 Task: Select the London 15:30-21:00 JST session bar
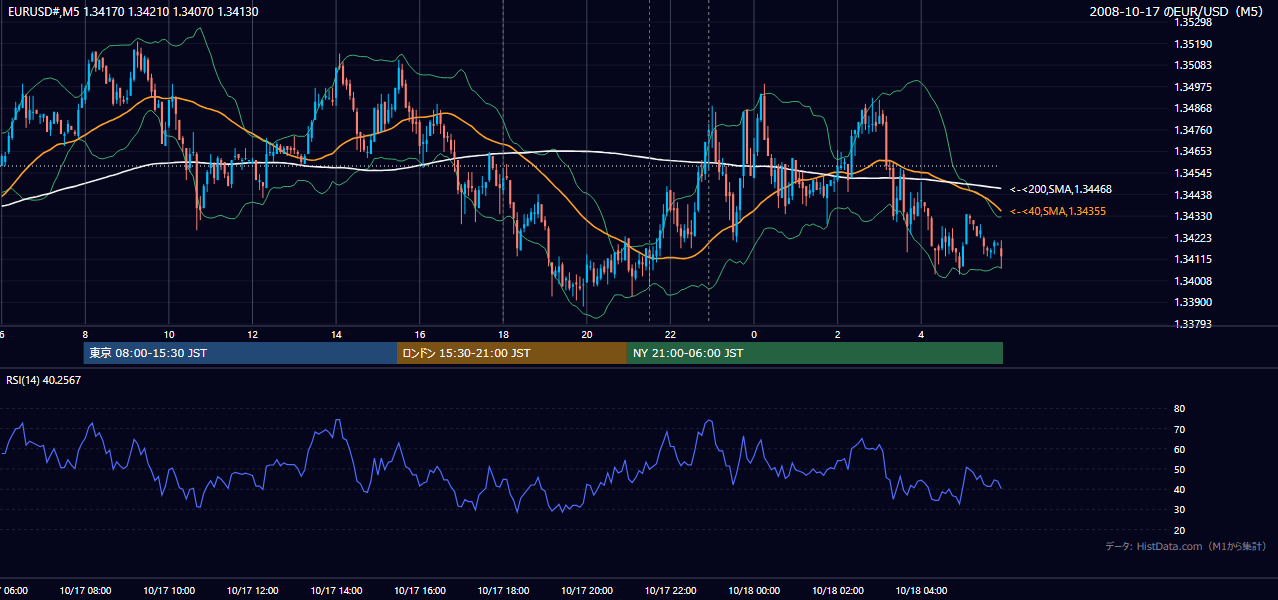click(512, 353)
